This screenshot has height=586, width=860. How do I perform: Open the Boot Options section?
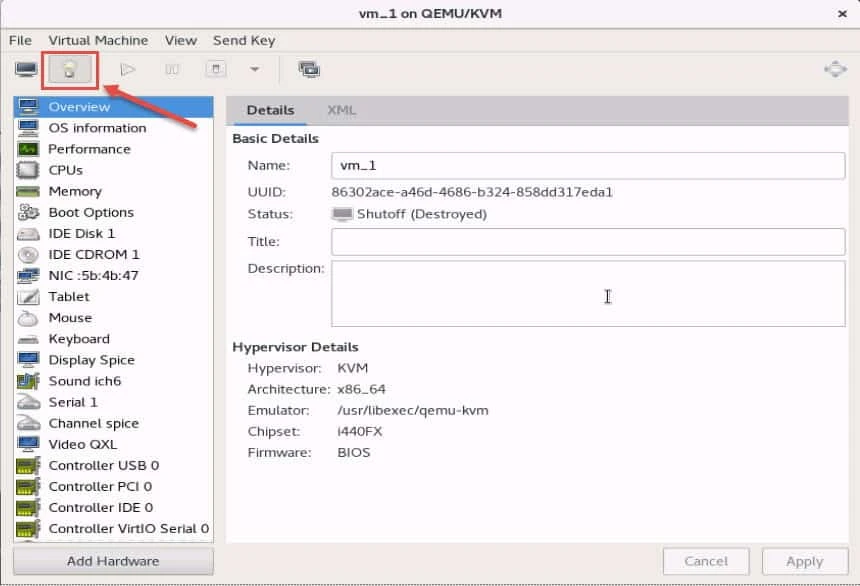89,212
